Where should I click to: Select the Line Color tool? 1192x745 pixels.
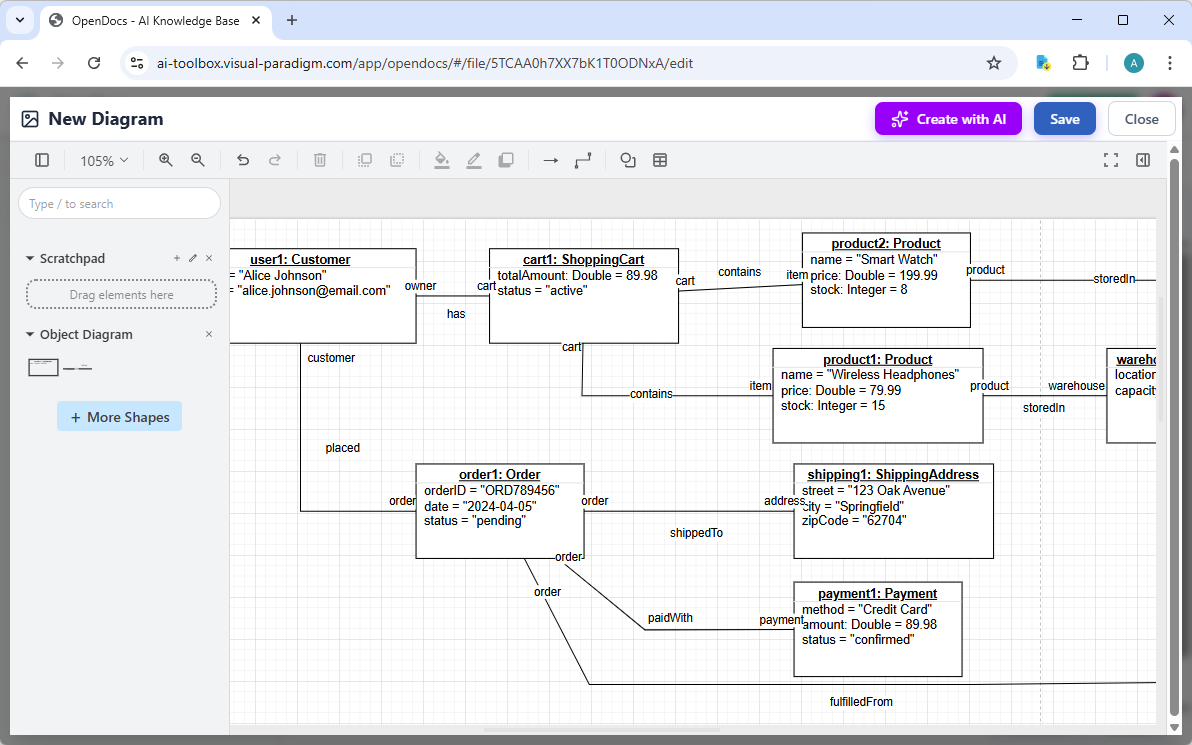474,160
